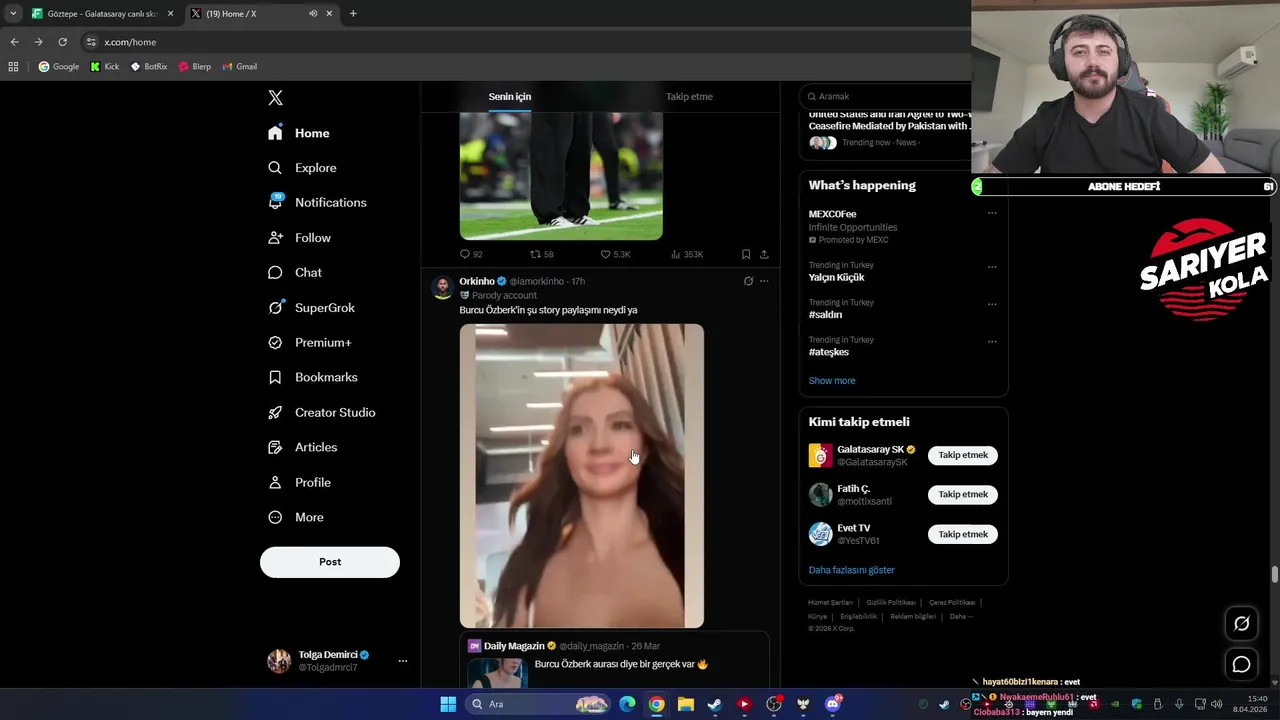The height and width of the screenshot is (720, 1280).
Task: Open the Blerp bookmark
Action: 195,67
